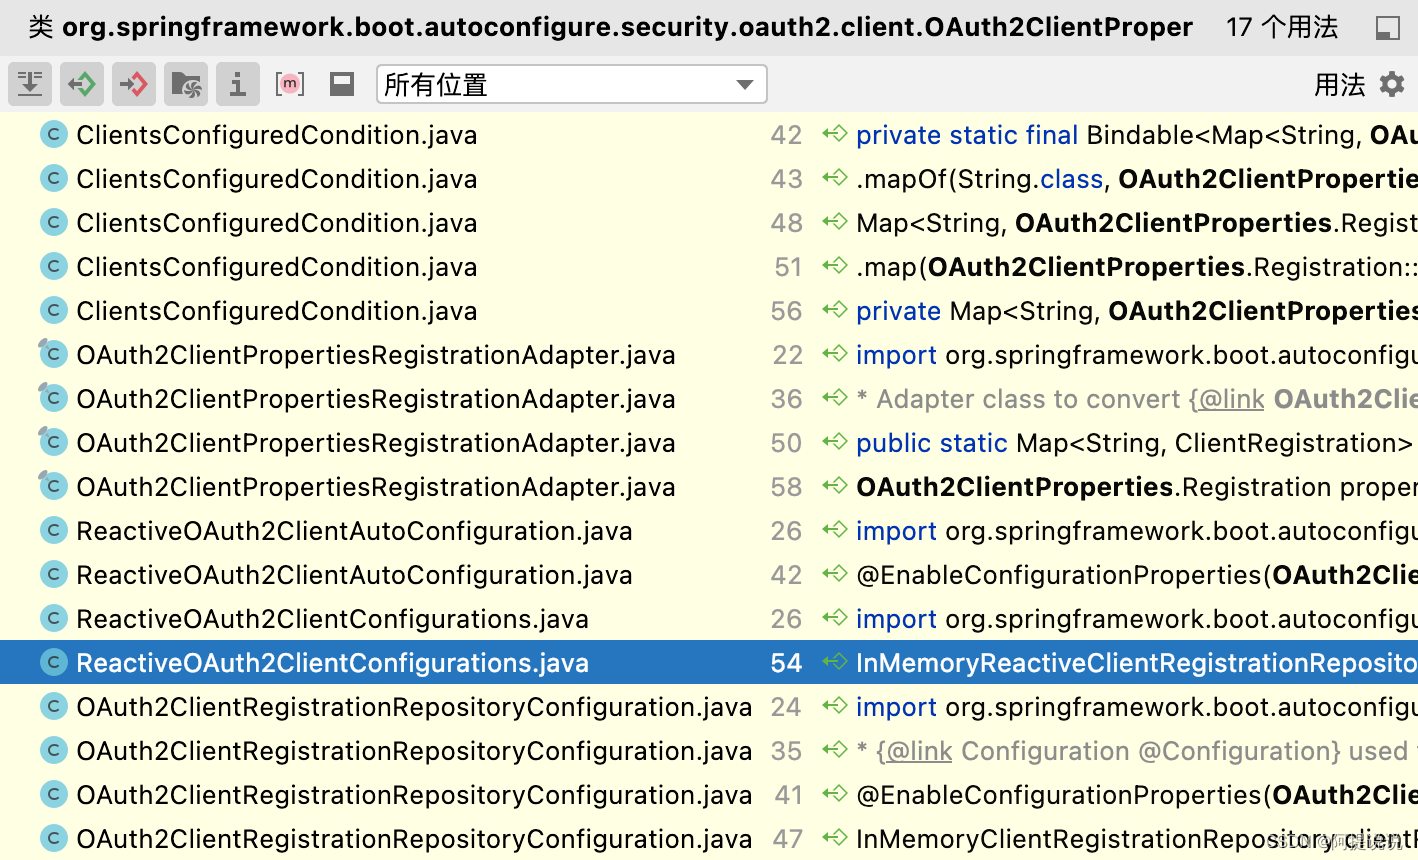The image size is (1418, 860).
Task: Toggle the preview pane icon in toolbar
Action: pyautogui.click(x=341, y=84)
